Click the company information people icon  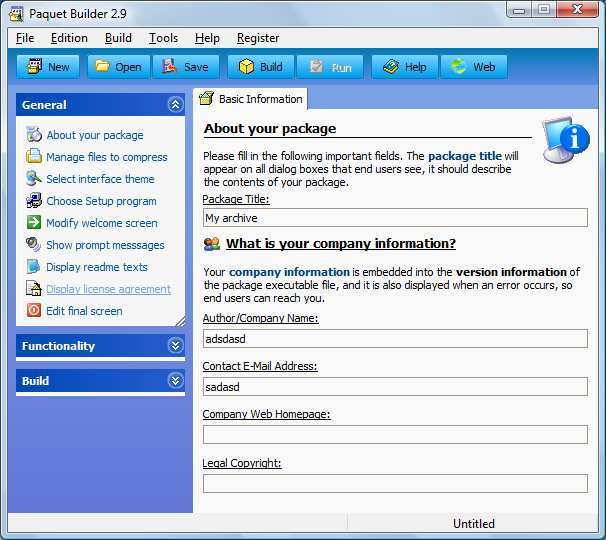click(x=212, y=244)
